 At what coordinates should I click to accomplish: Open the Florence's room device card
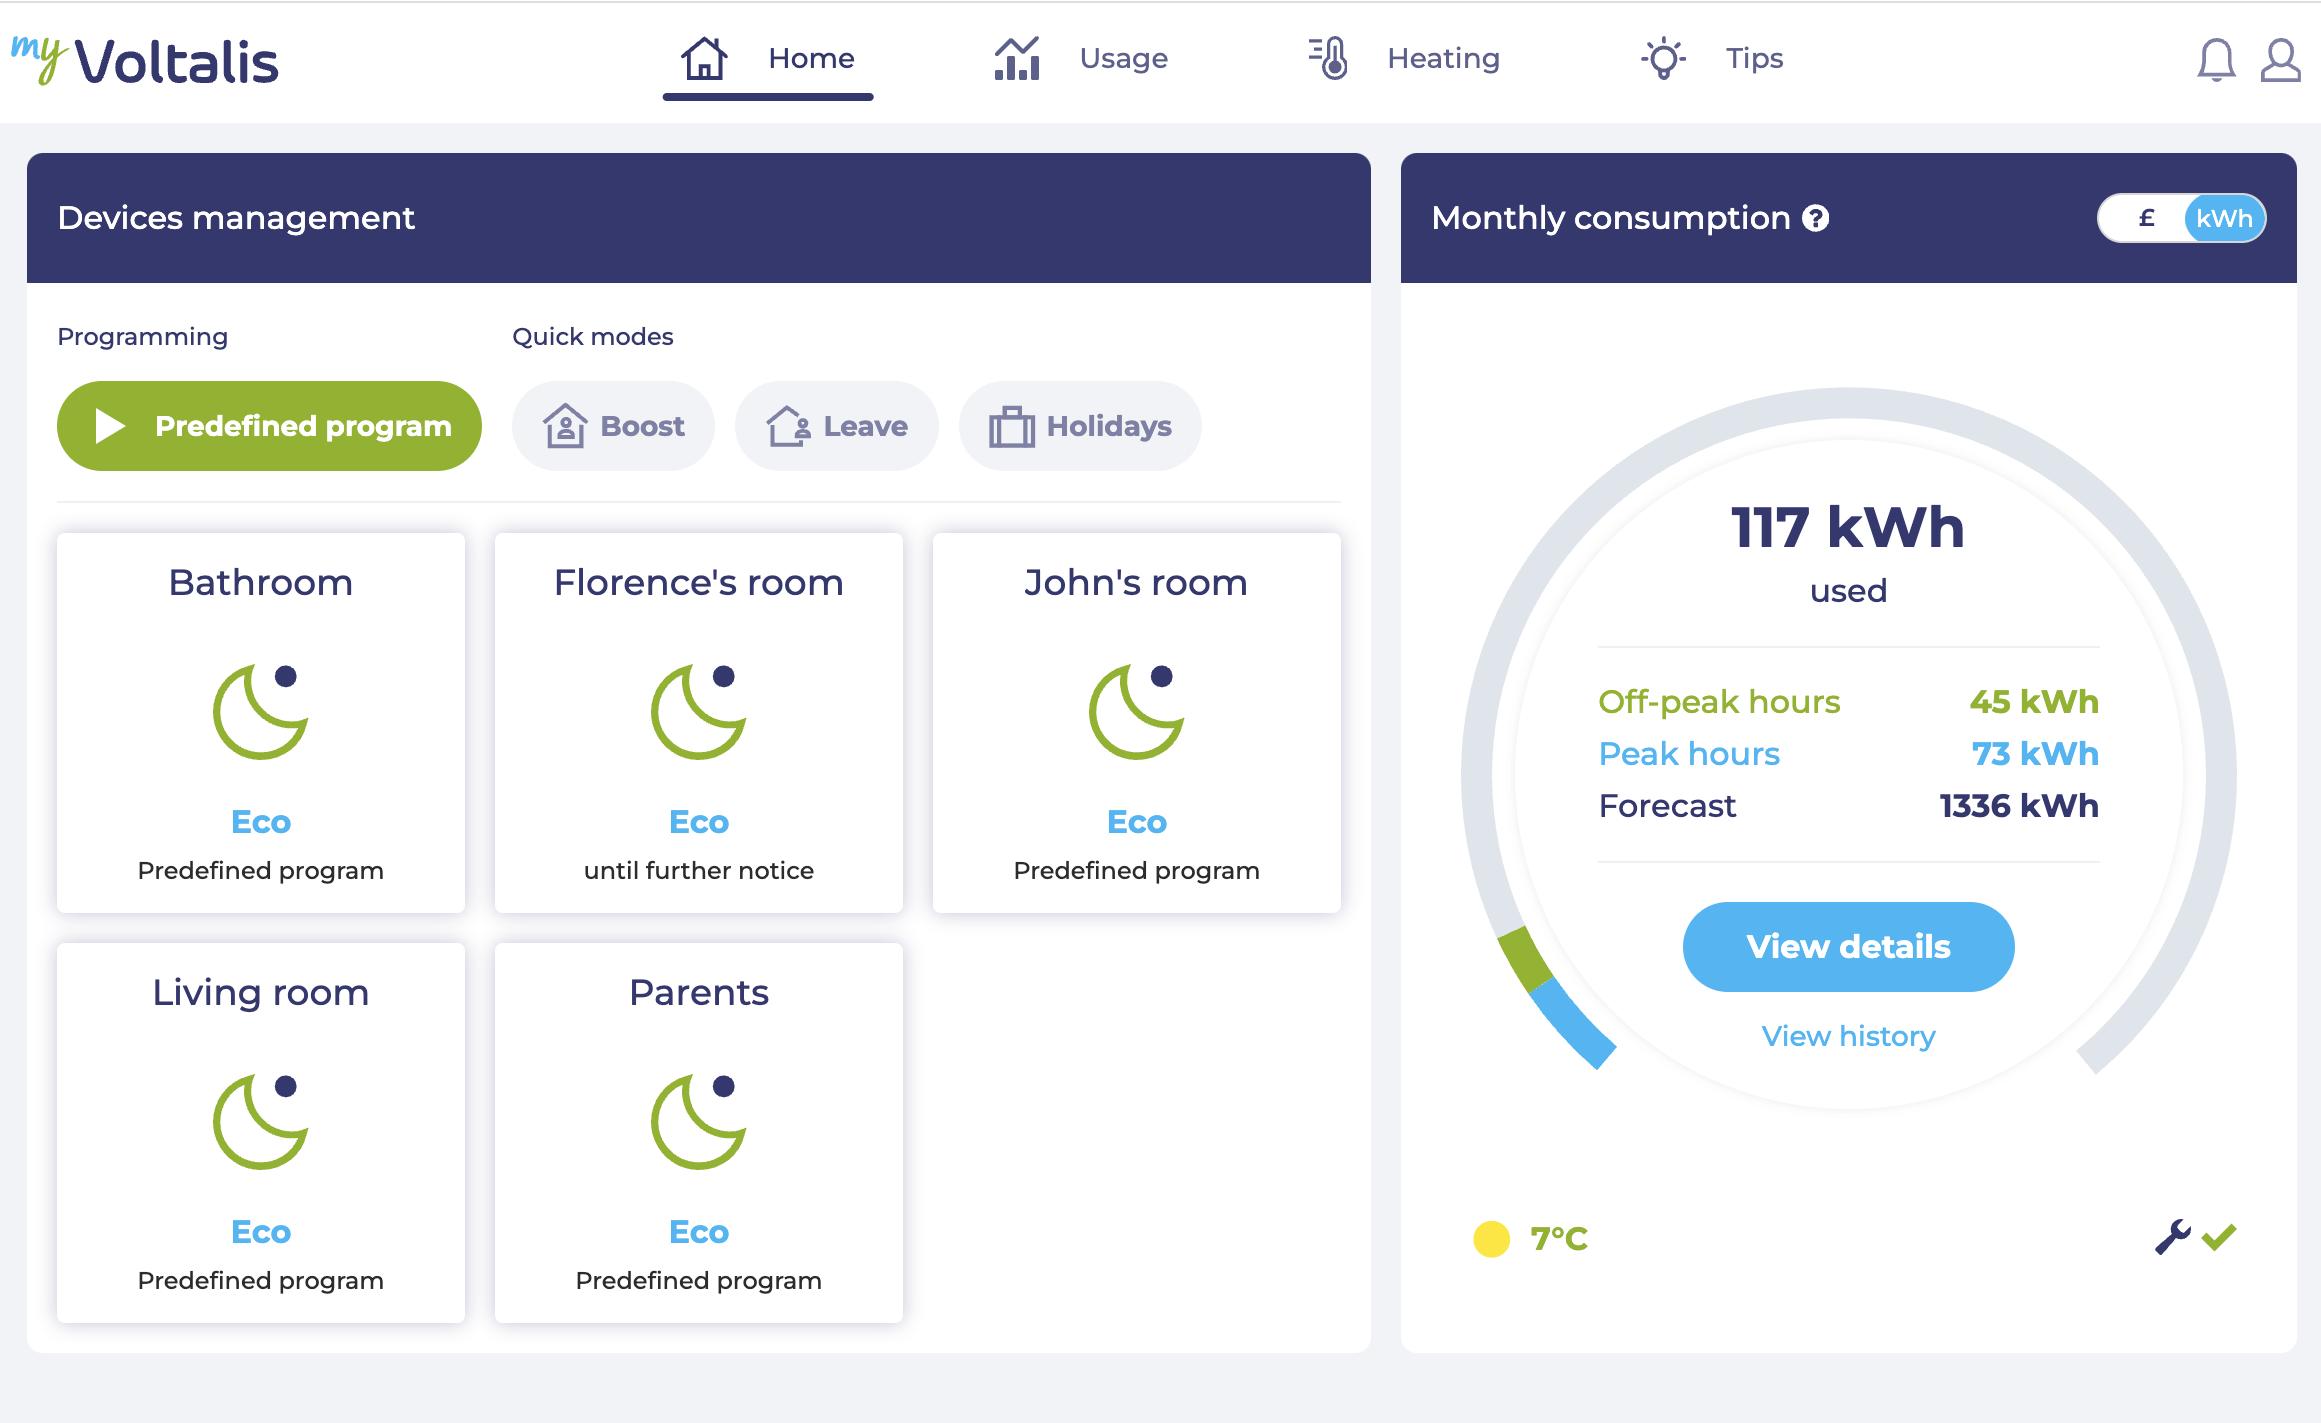[x=698, y=722]
